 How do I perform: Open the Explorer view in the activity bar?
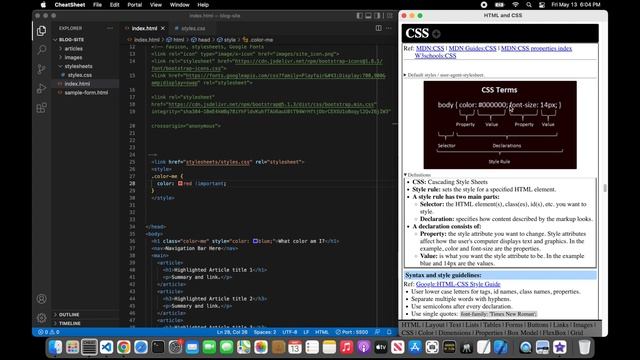tap(41, 31)
